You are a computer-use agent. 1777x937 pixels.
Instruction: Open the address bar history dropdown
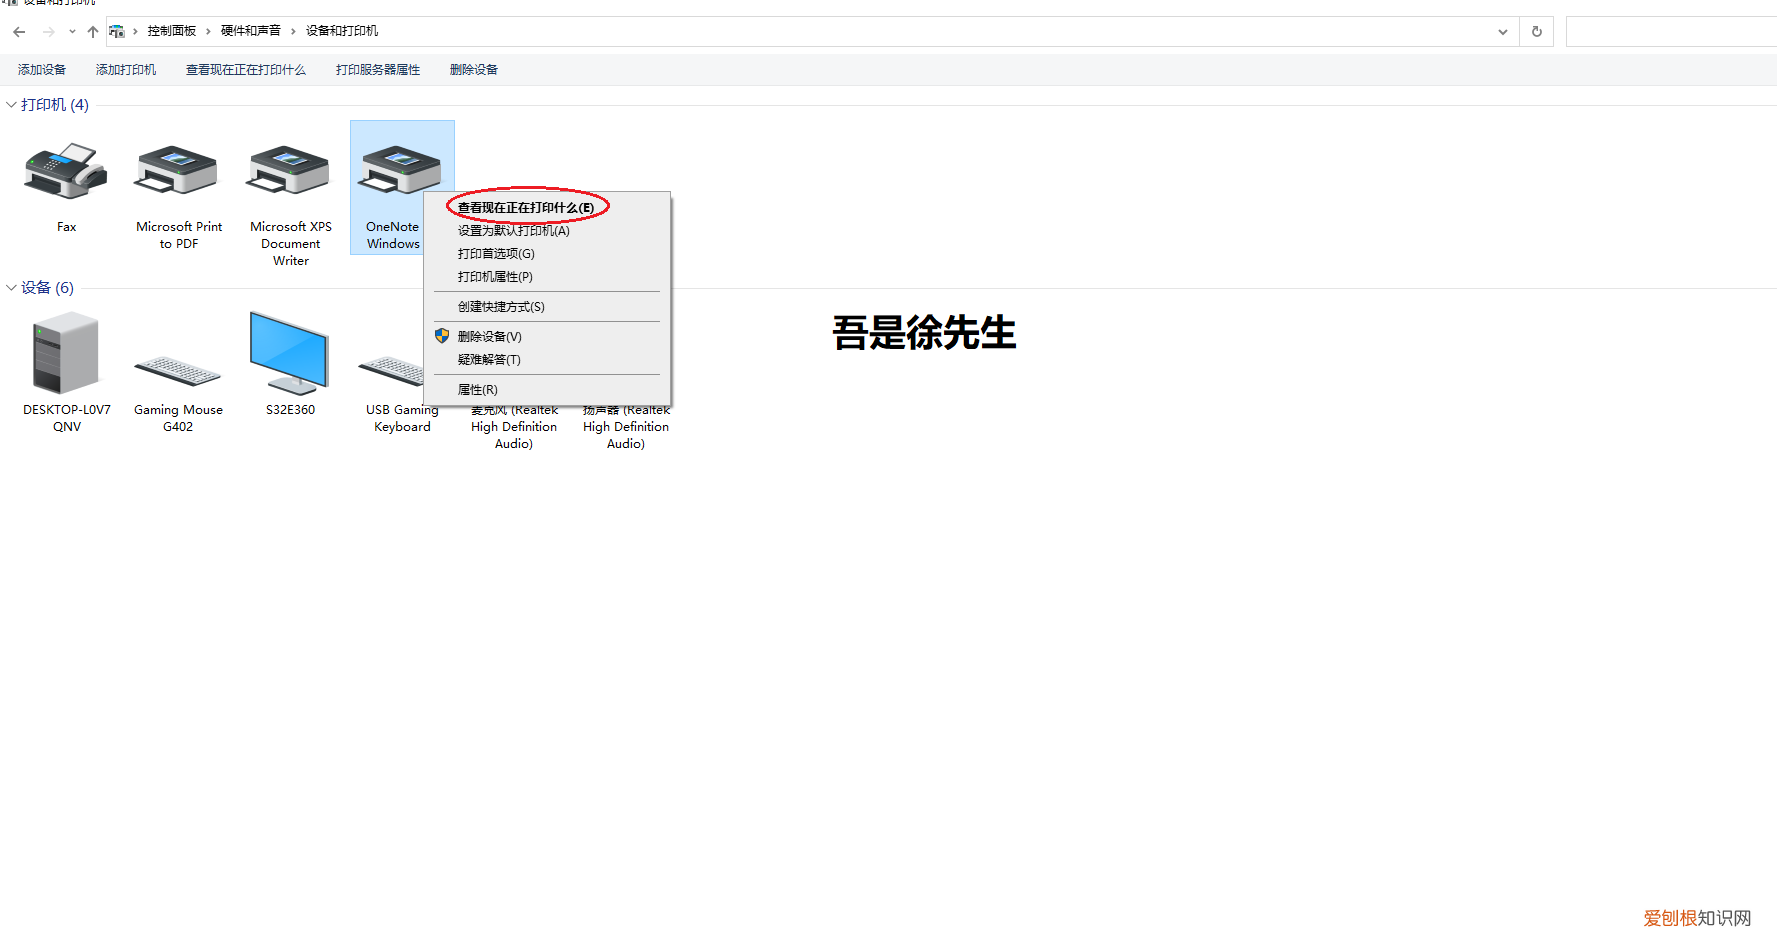click(1502, 31)
